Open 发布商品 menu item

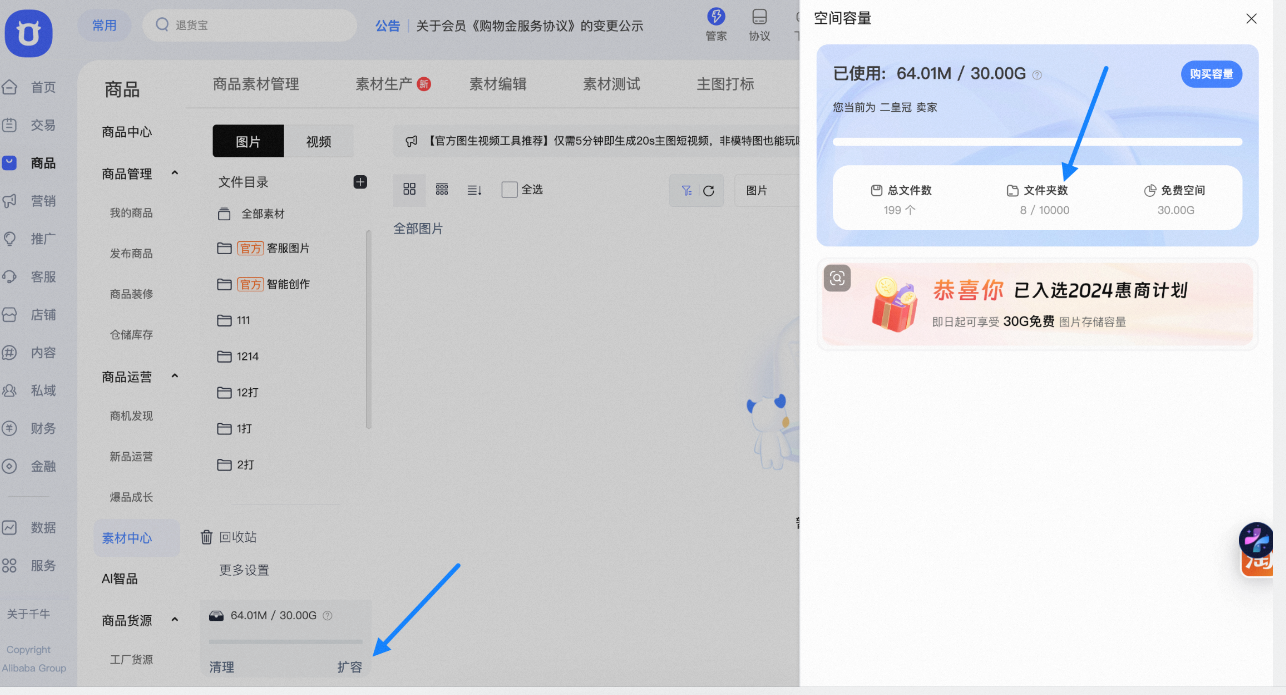coord(131,254)
